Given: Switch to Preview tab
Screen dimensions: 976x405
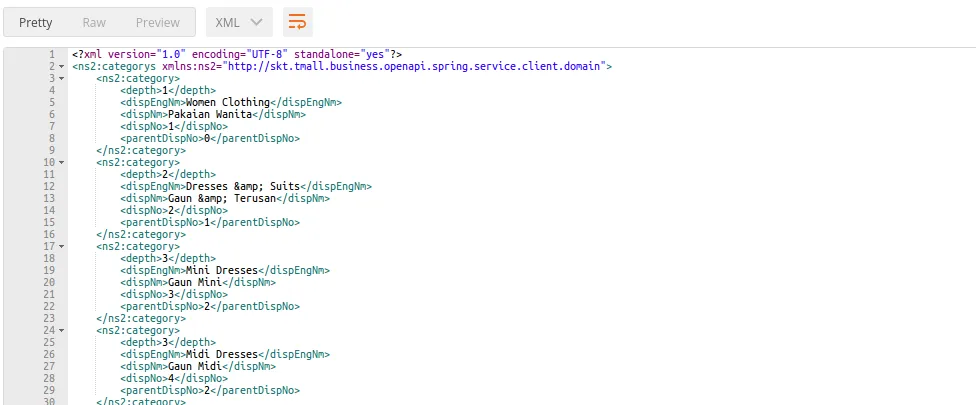Looking at the screenshot, I should pos(157,22).
